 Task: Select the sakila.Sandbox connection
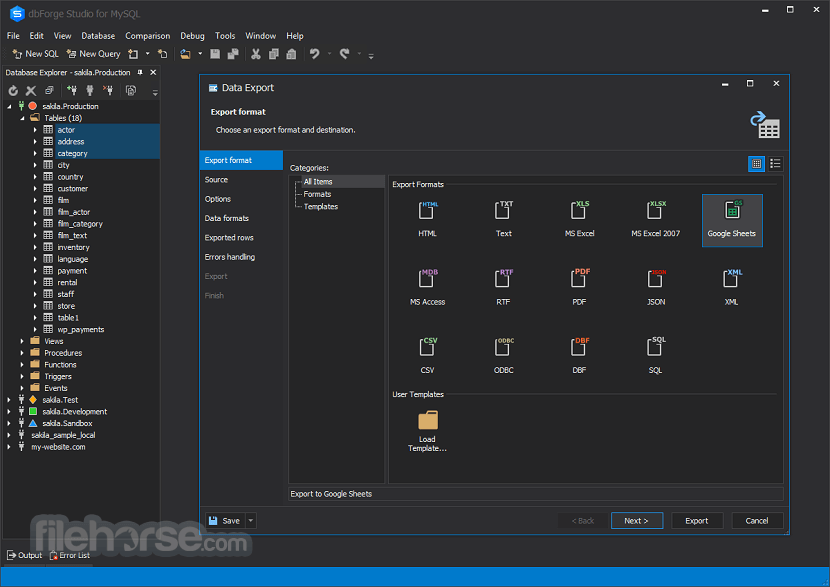(x=67, y=423)
